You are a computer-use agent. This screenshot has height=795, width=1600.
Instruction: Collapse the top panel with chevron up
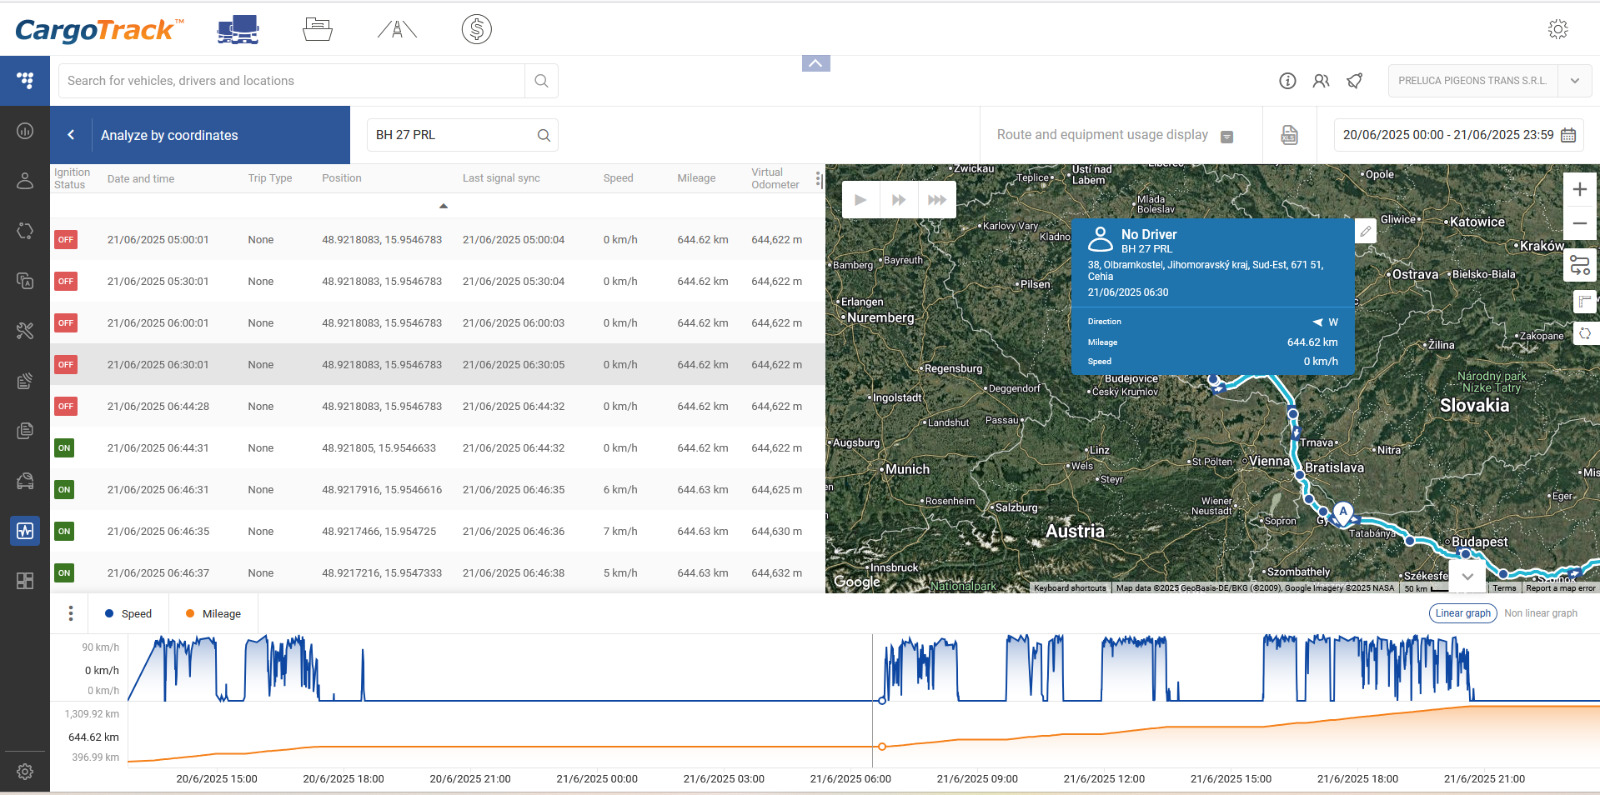pyautogui.click(x=816, y=64)
